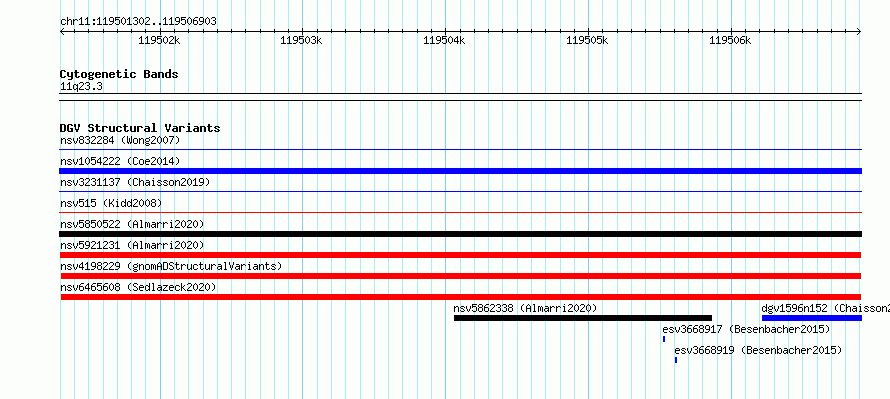Click the 119504k ruler tick label
890x399 pixels.
(444, 40)
